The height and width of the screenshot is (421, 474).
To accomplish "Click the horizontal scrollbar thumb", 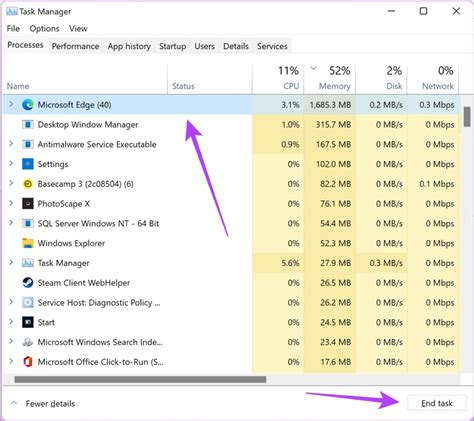I will click(x=140, y=379).
